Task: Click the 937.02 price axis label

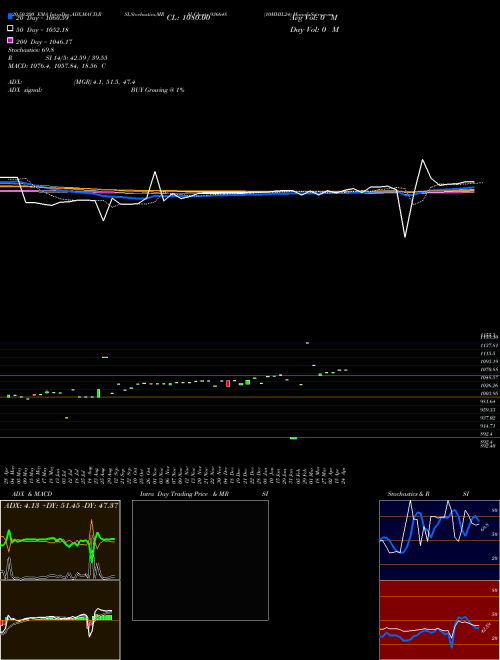Action: coord(489,418)
